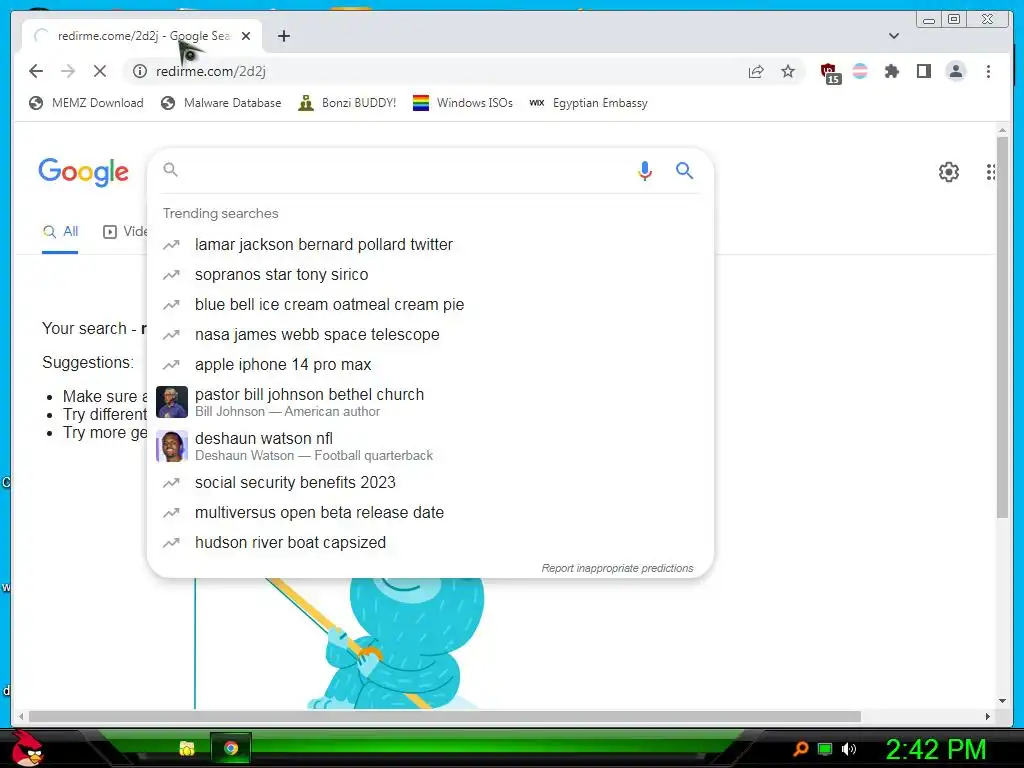This screenshot has width=1024, height=768.
Task: Open the striped flag extension icon
Action: click(860, 71)
